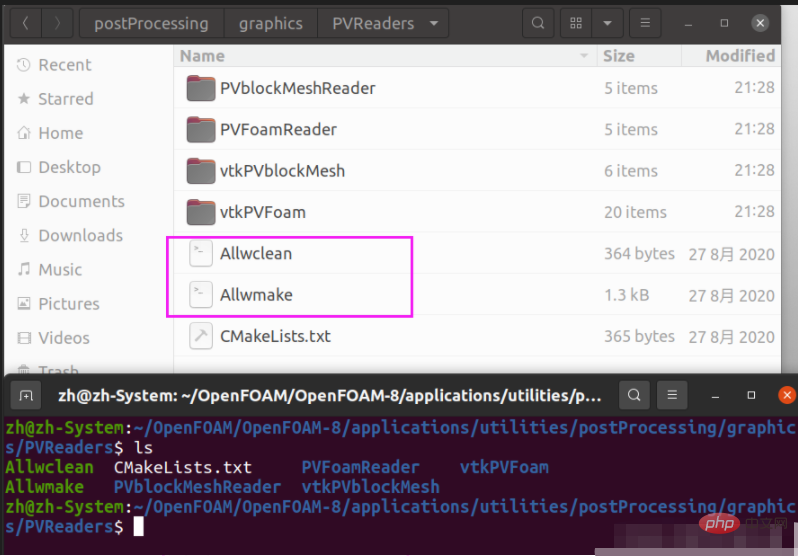Open view options dropdown arrow
The width and height of the screenshot is (798, 556).
click(x=607, y=23)
